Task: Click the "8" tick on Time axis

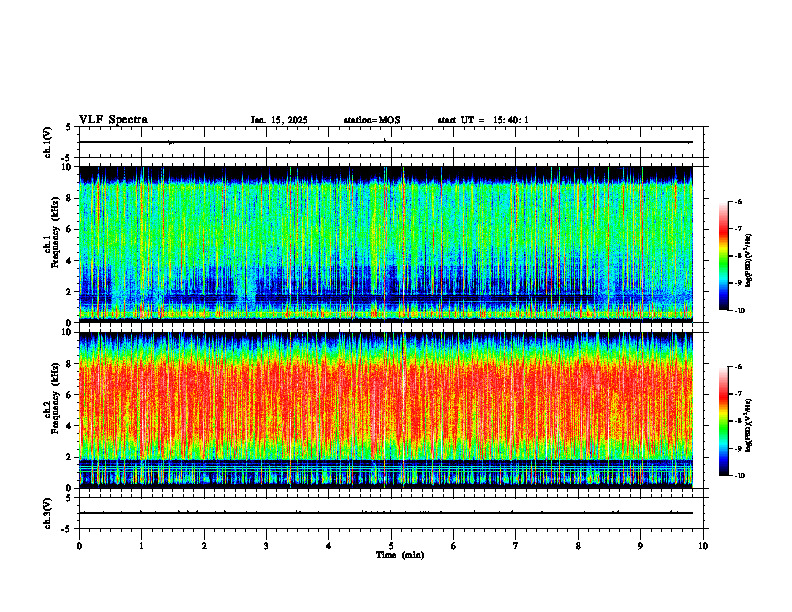Action: tap(578, 546)
